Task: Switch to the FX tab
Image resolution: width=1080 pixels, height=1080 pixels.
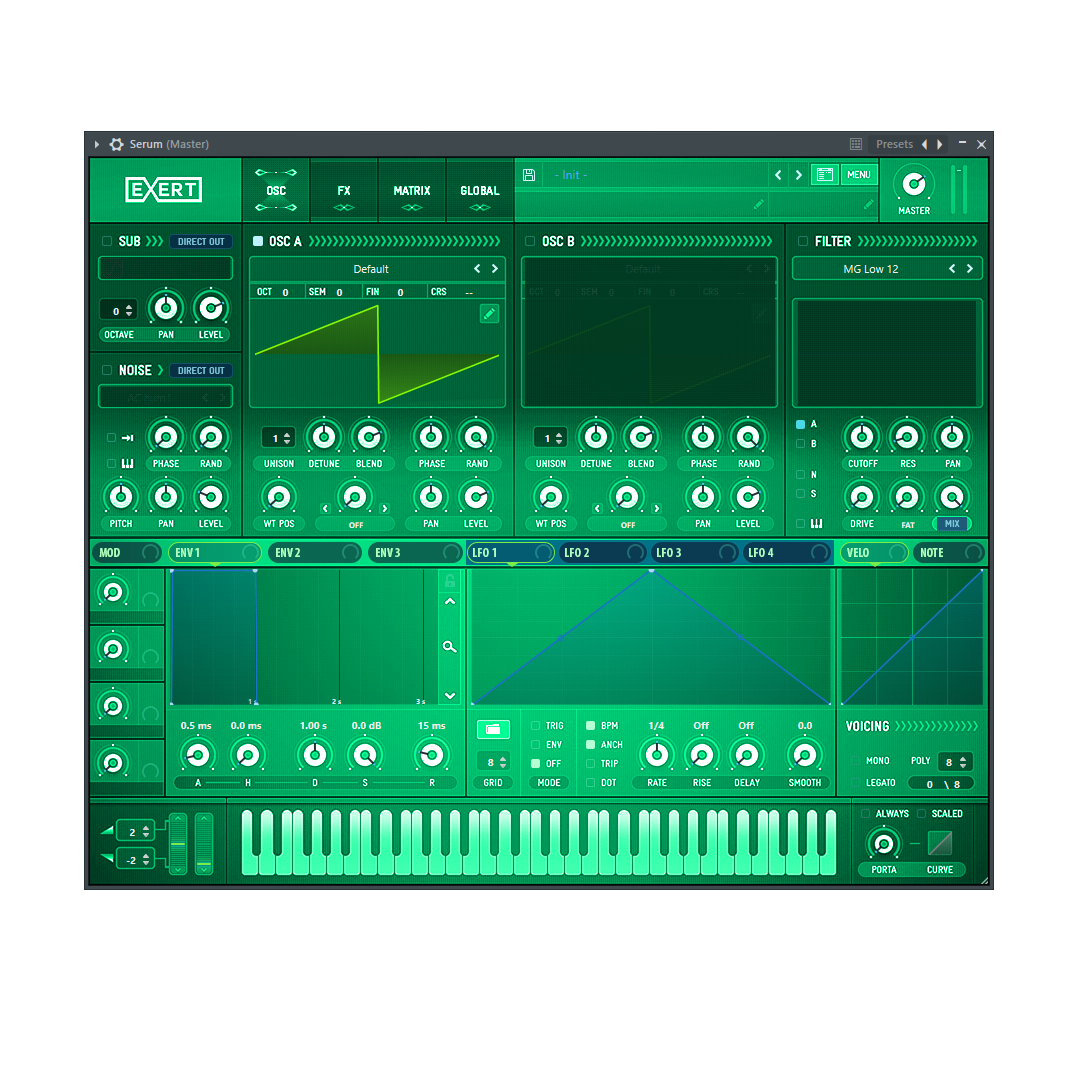Action: [x=344, y=191]
